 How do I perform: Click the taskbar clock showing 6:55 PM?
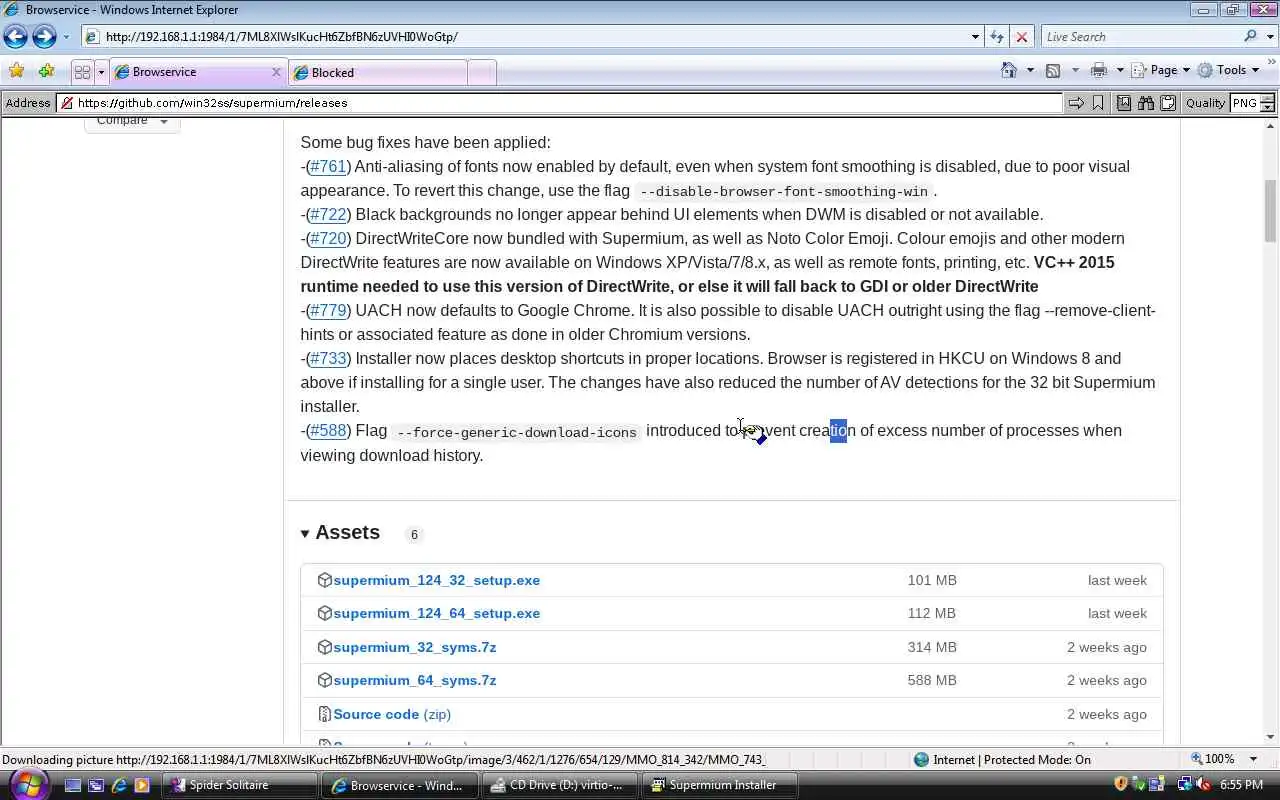point(1241,785)
